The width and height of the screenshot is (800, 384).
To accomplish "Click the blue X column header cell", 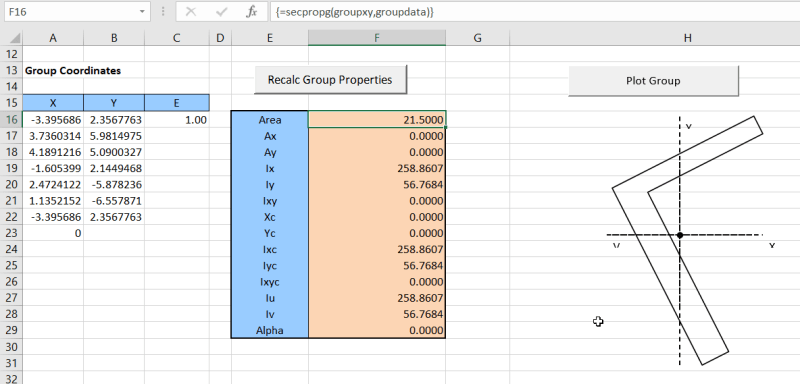I will point(53,103).
